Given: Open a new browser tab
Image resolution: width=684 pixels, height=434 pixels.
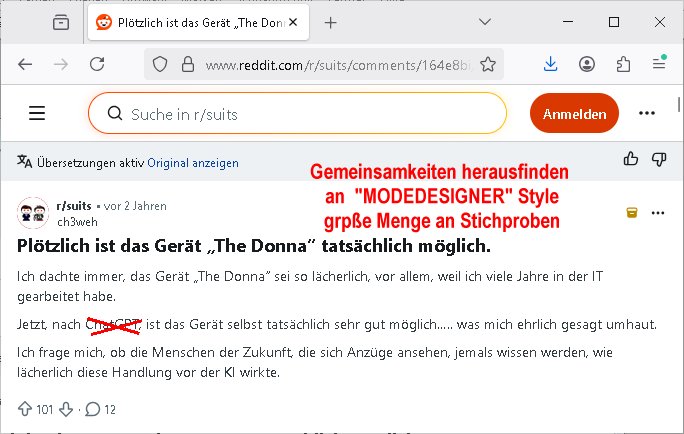Looking at the screenshot, I should 331,22.
